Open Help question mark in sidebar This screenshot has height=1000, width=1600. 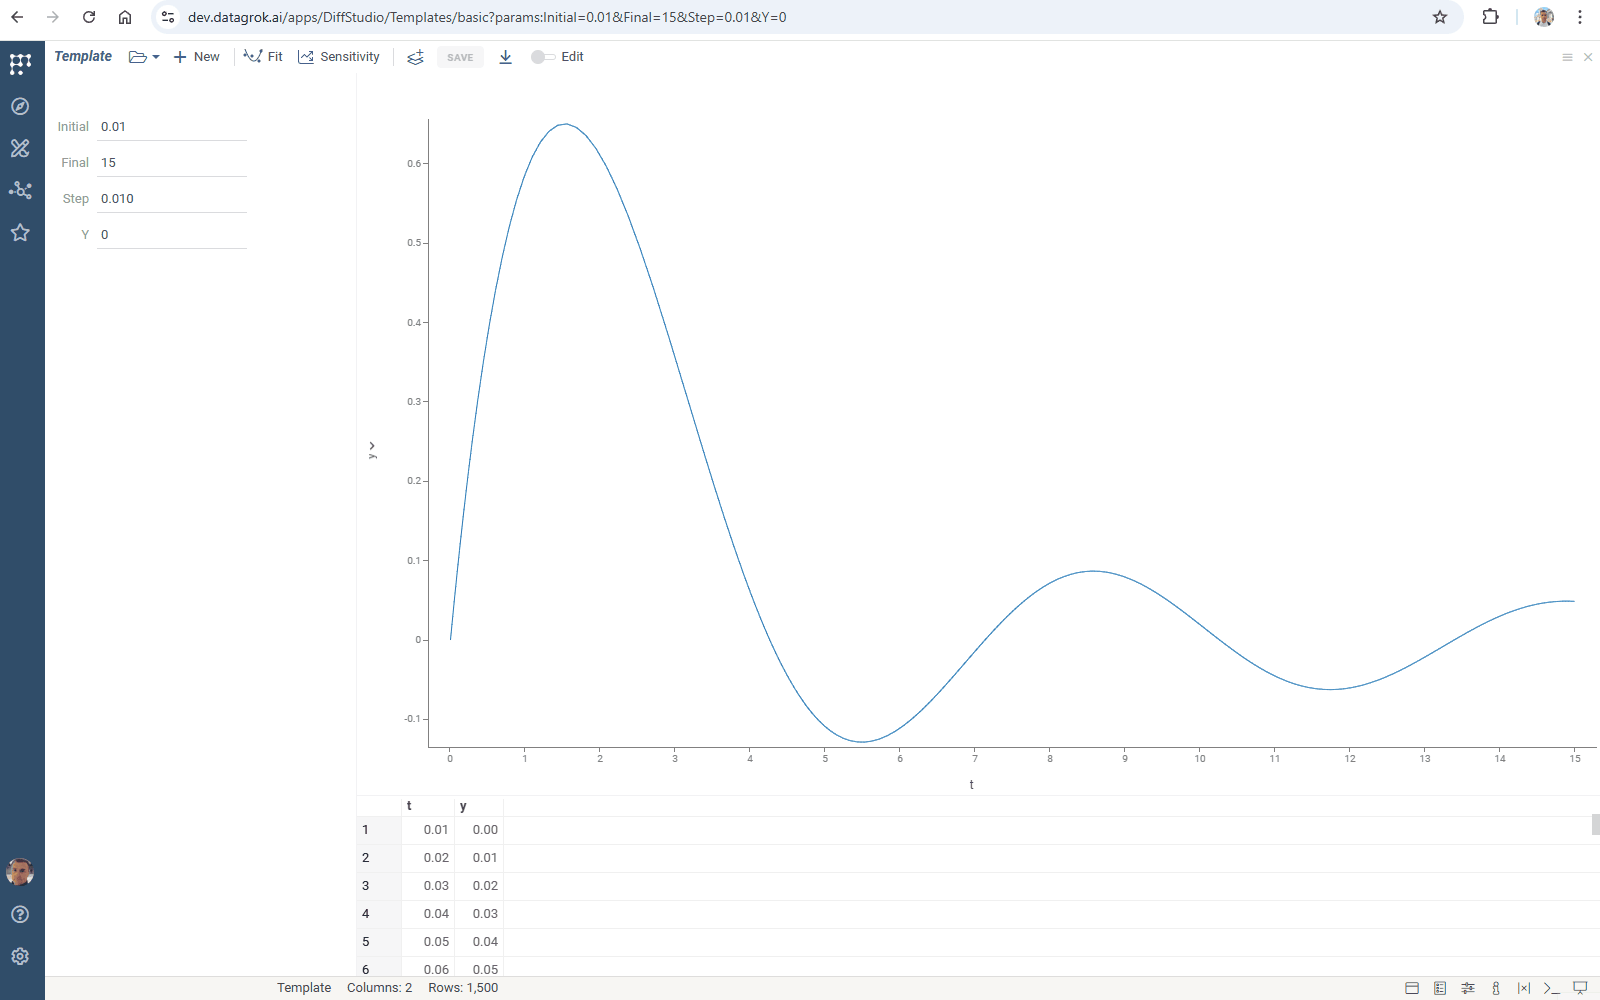click(20, 914)
